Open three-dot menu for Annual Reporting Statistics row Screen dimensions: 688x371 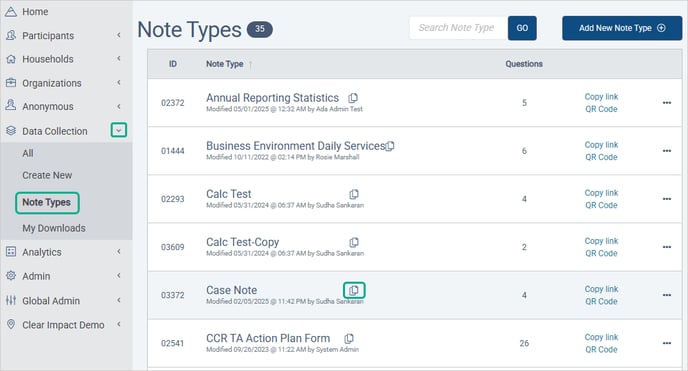(x=666, y=103)
